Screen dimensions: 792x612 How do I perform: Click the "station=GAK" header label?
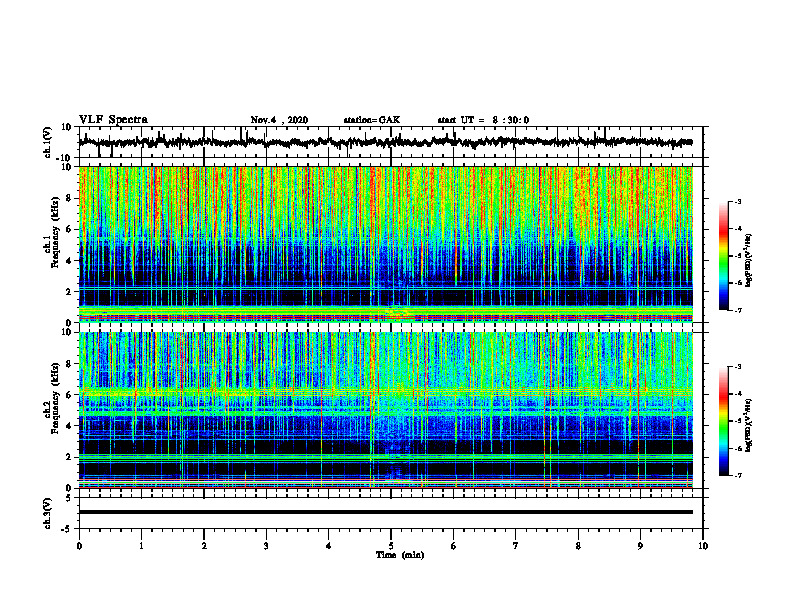[x=372, y=120]
